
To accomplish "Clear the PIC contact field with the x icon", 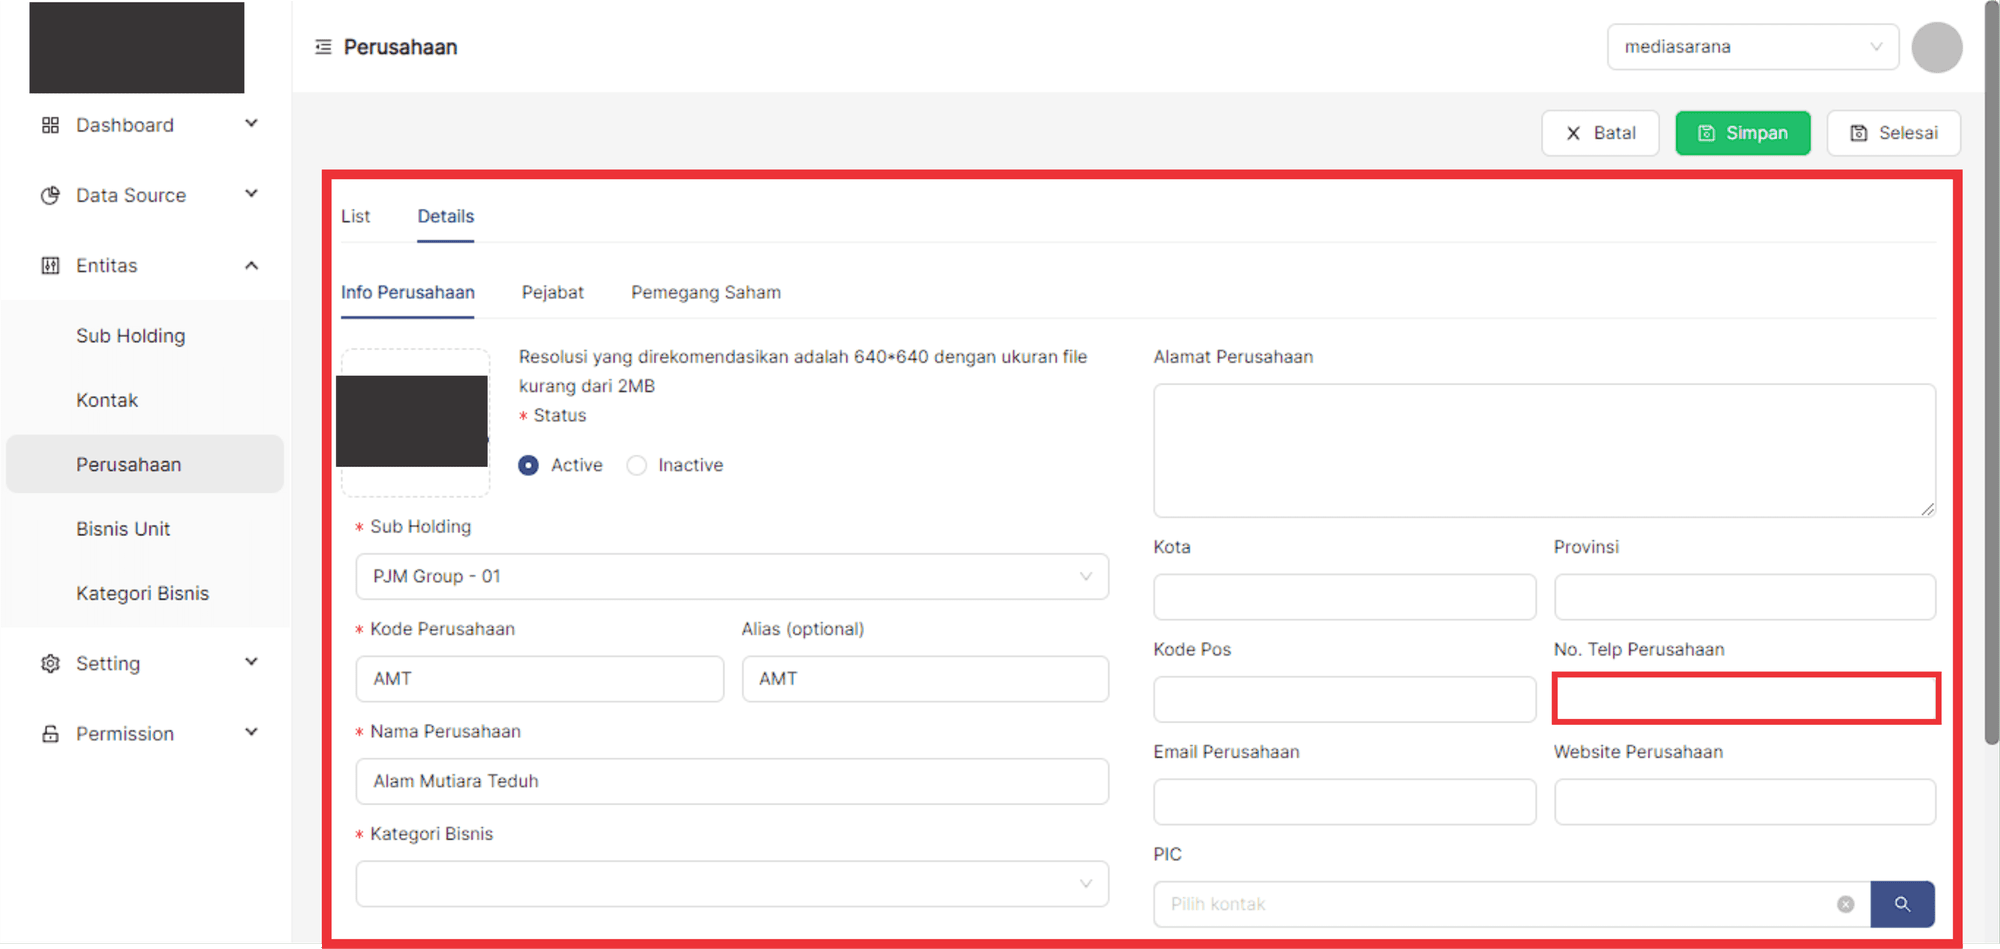I will (1845, 904).
